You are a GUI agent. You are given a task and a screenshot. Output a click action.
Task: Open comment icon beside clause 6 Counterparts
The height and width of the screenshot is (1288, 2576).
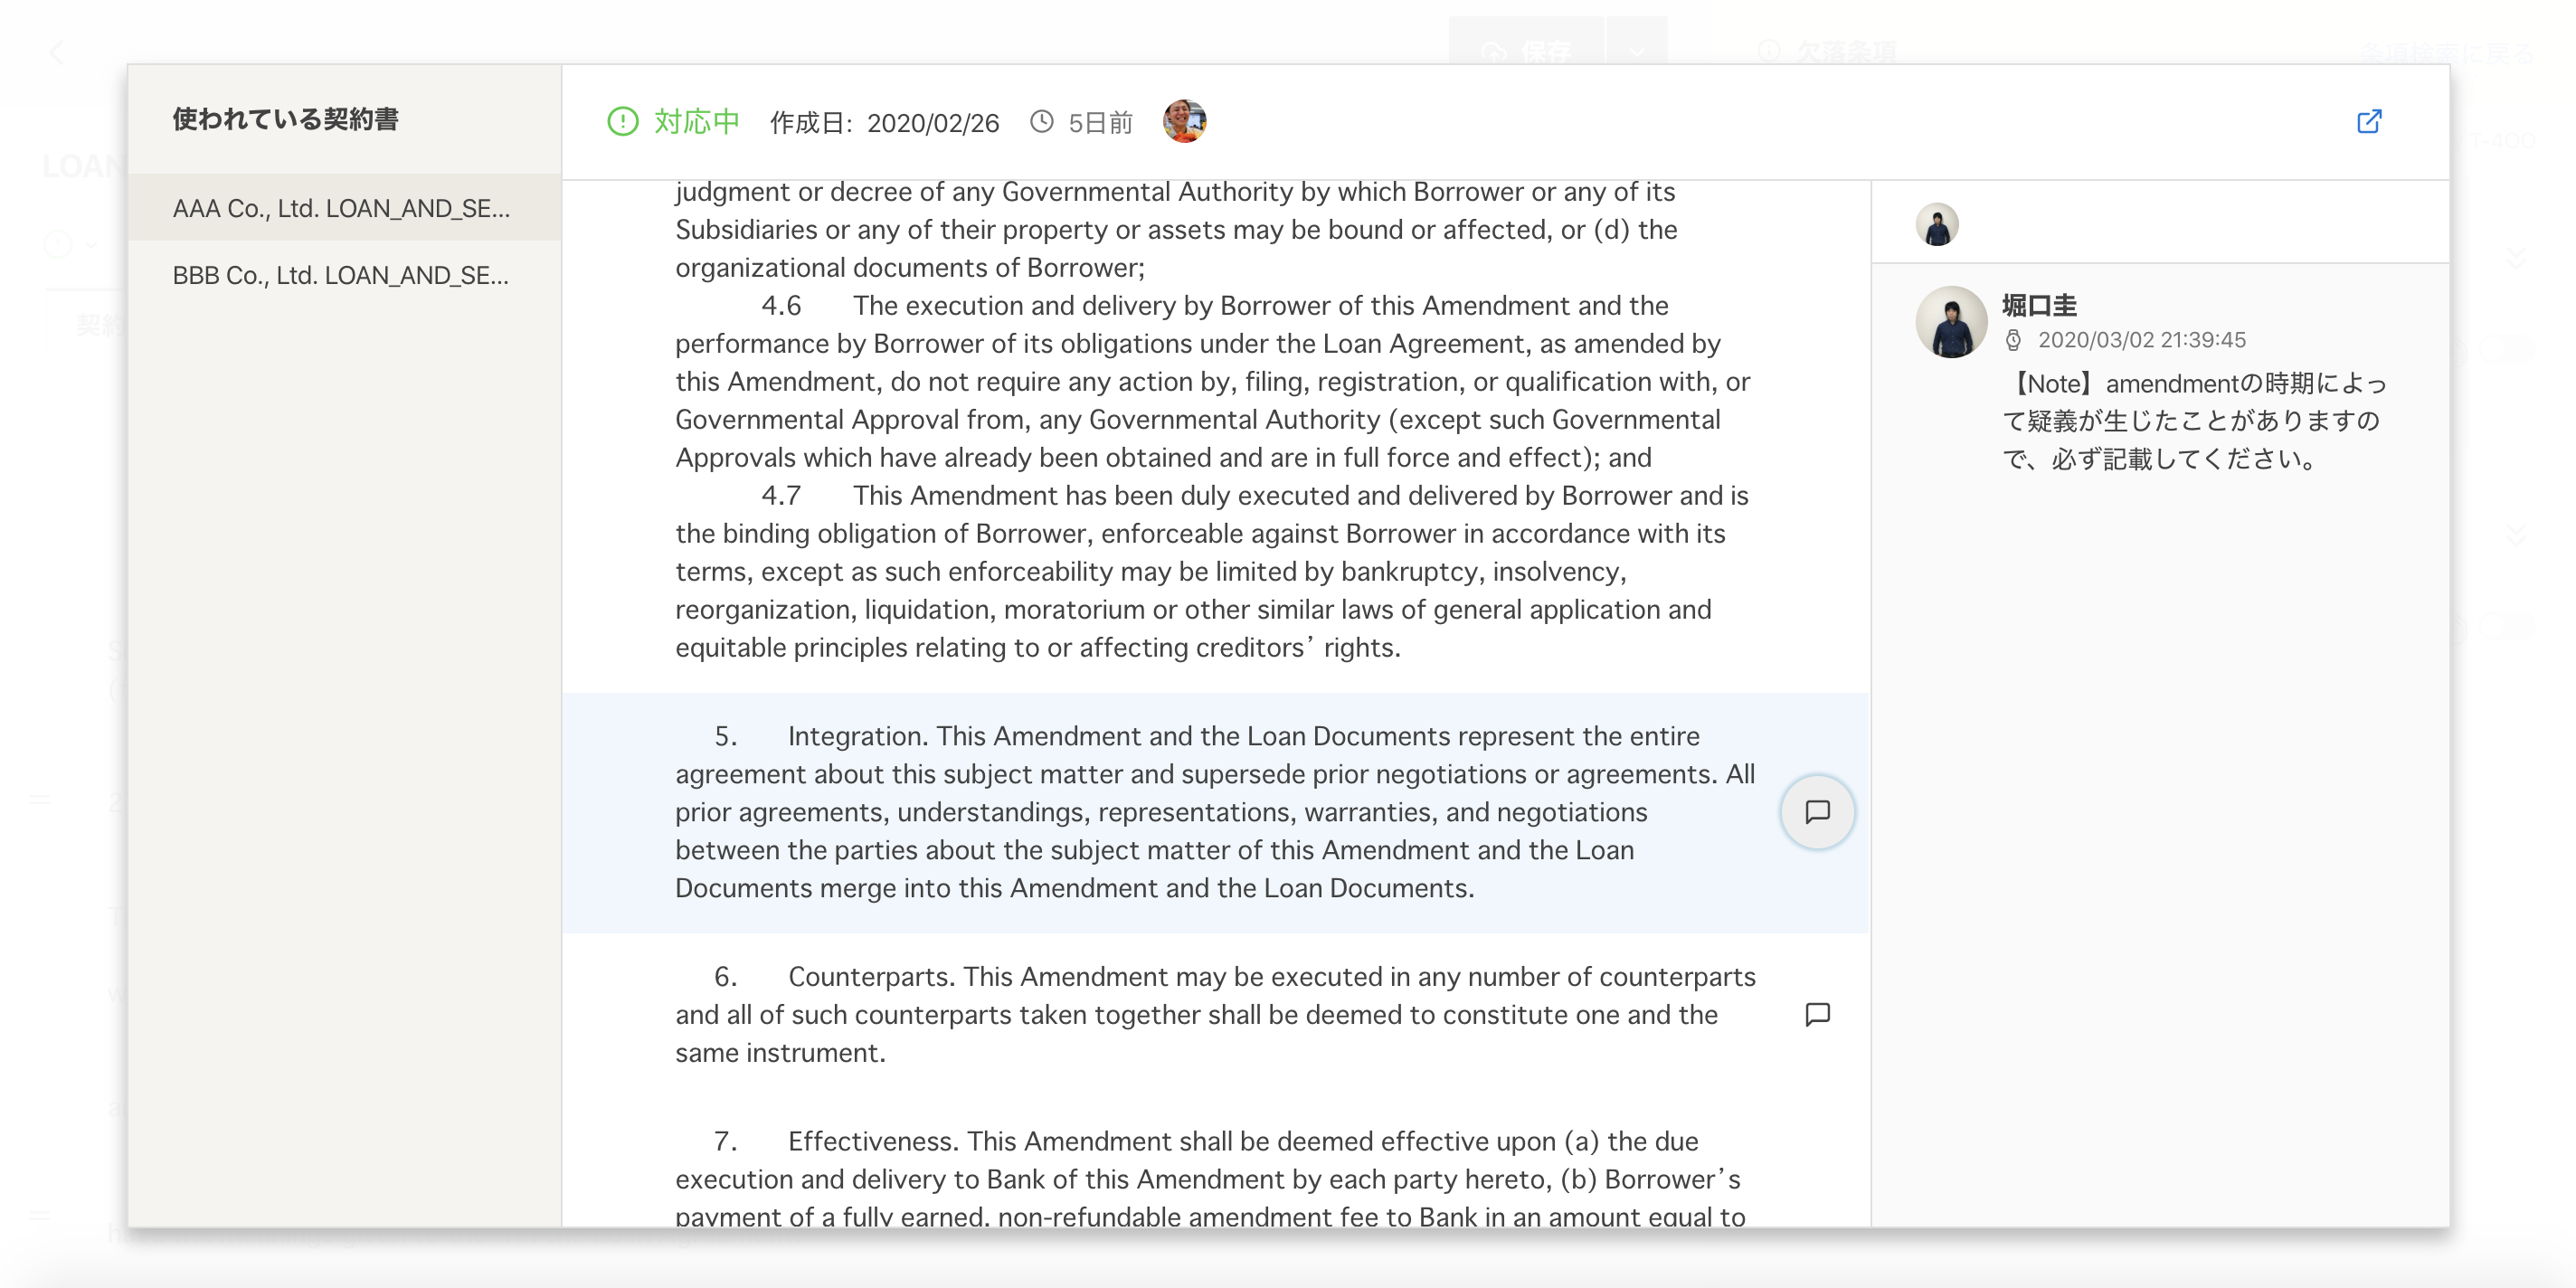(x=1817, y=1014)
